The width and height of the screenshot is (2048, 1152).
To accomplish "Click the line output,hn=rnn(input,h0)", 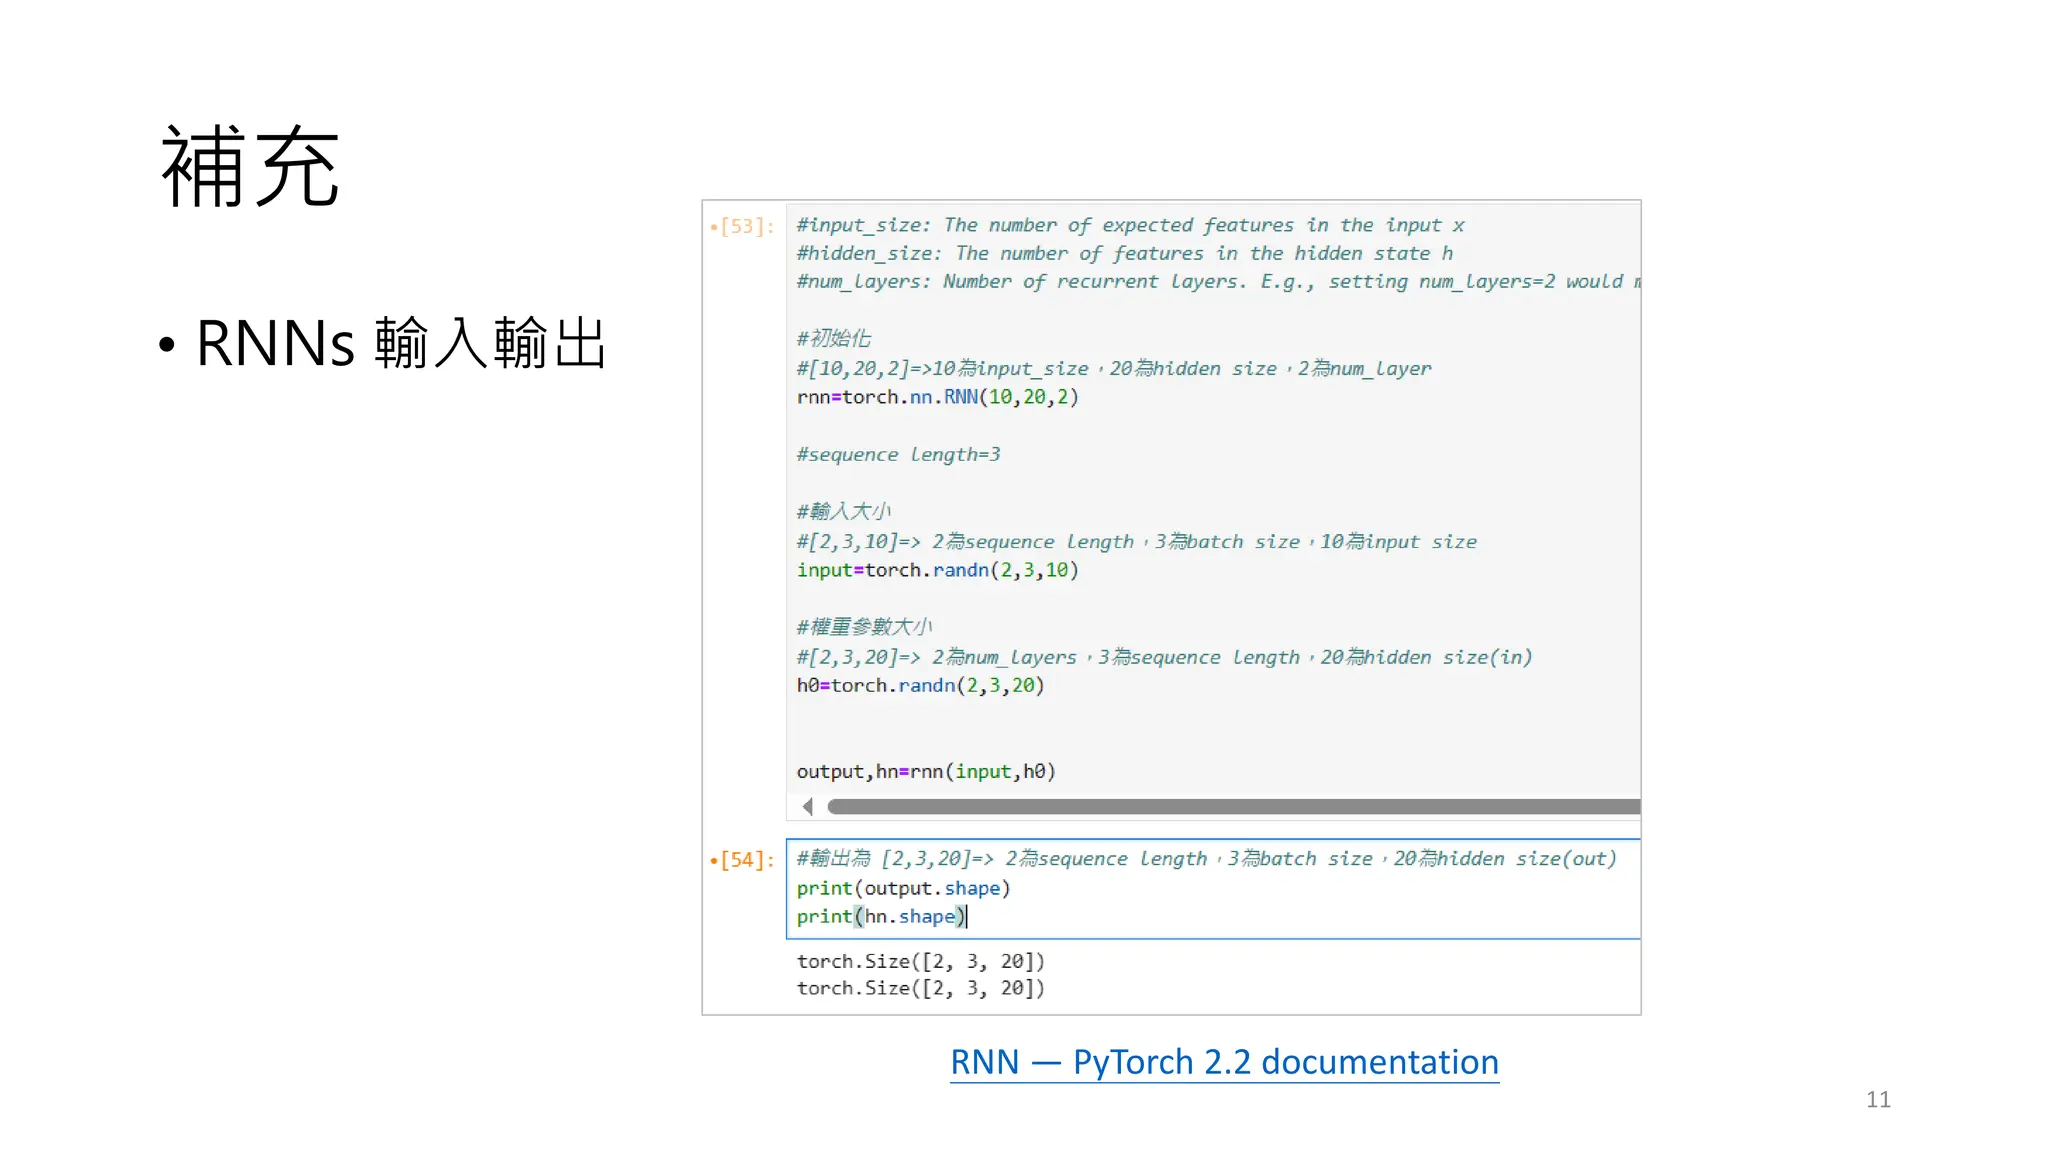I will click(925, 772).
